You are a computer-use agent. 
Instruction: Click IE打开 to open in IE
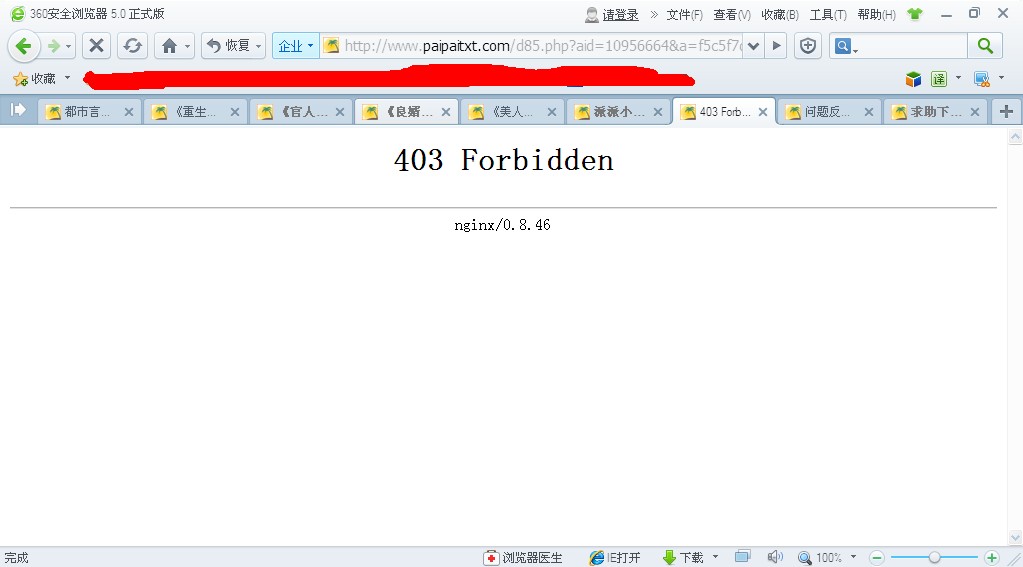(615, 558)
